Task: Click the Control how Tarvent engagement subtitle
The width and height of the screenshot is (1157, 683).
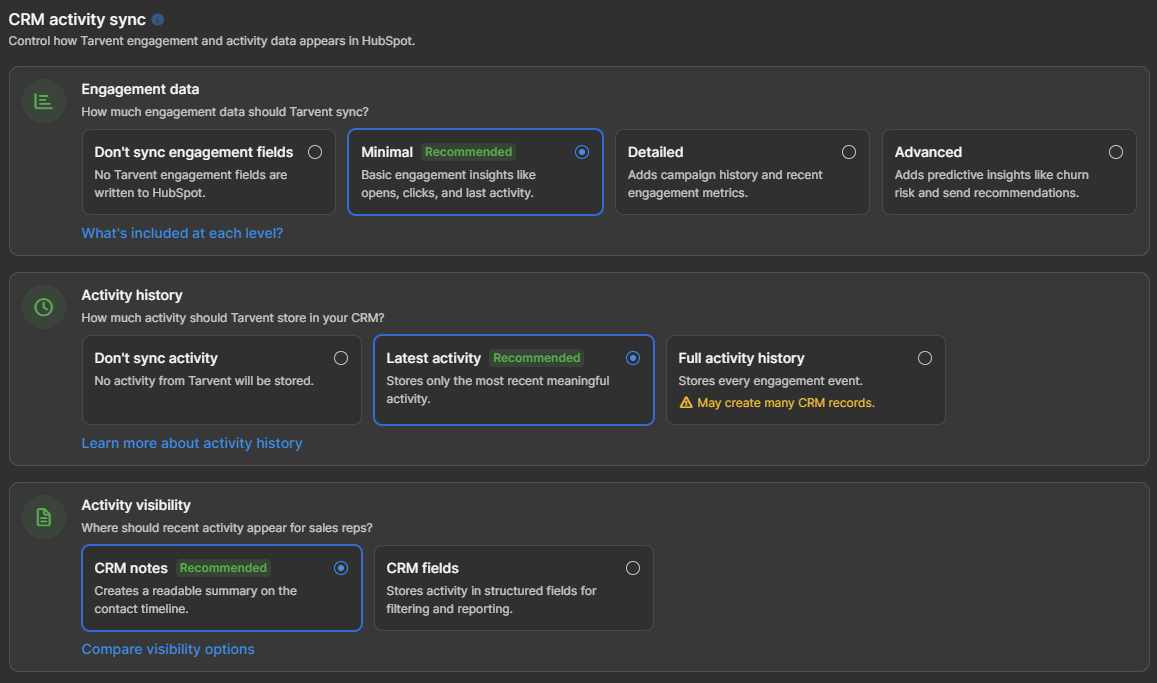Action: click(x=212, y=41)
